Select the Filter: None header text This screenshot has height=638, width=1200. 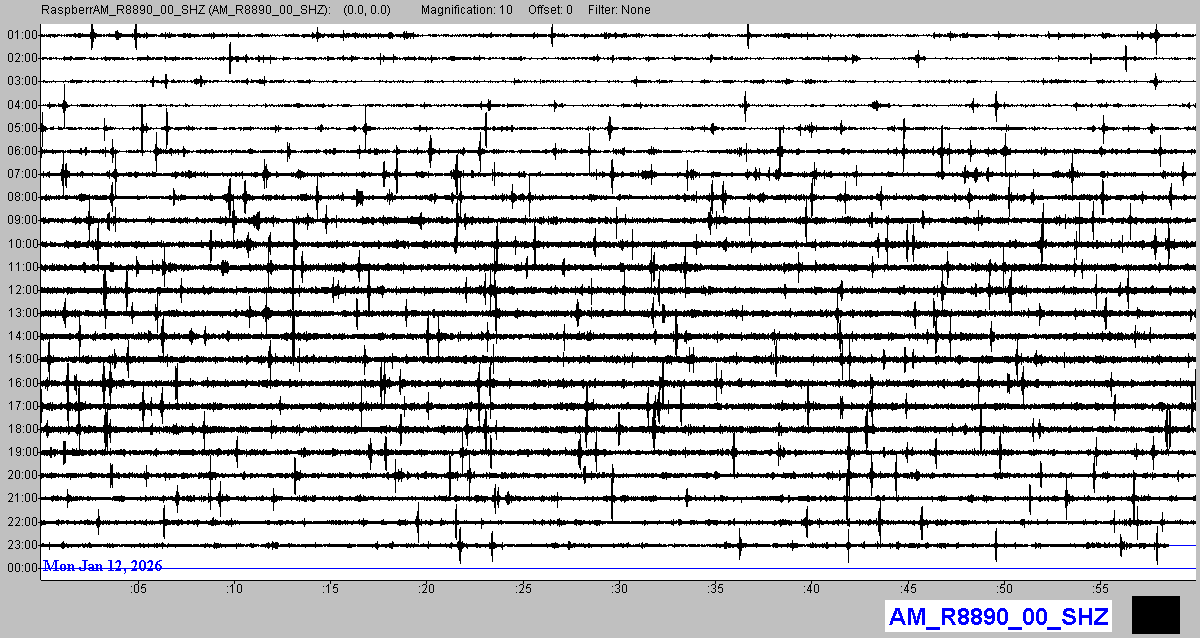click(x=619, y=10)
